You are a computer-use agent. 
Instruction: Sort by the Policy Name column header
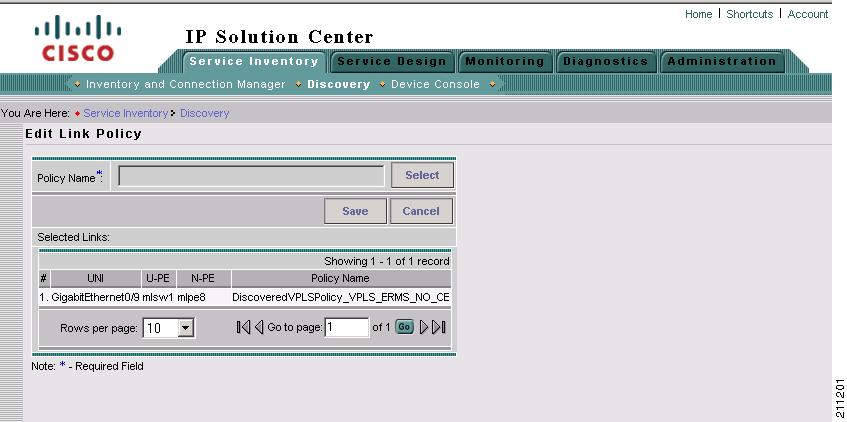[x=341, y=278]
